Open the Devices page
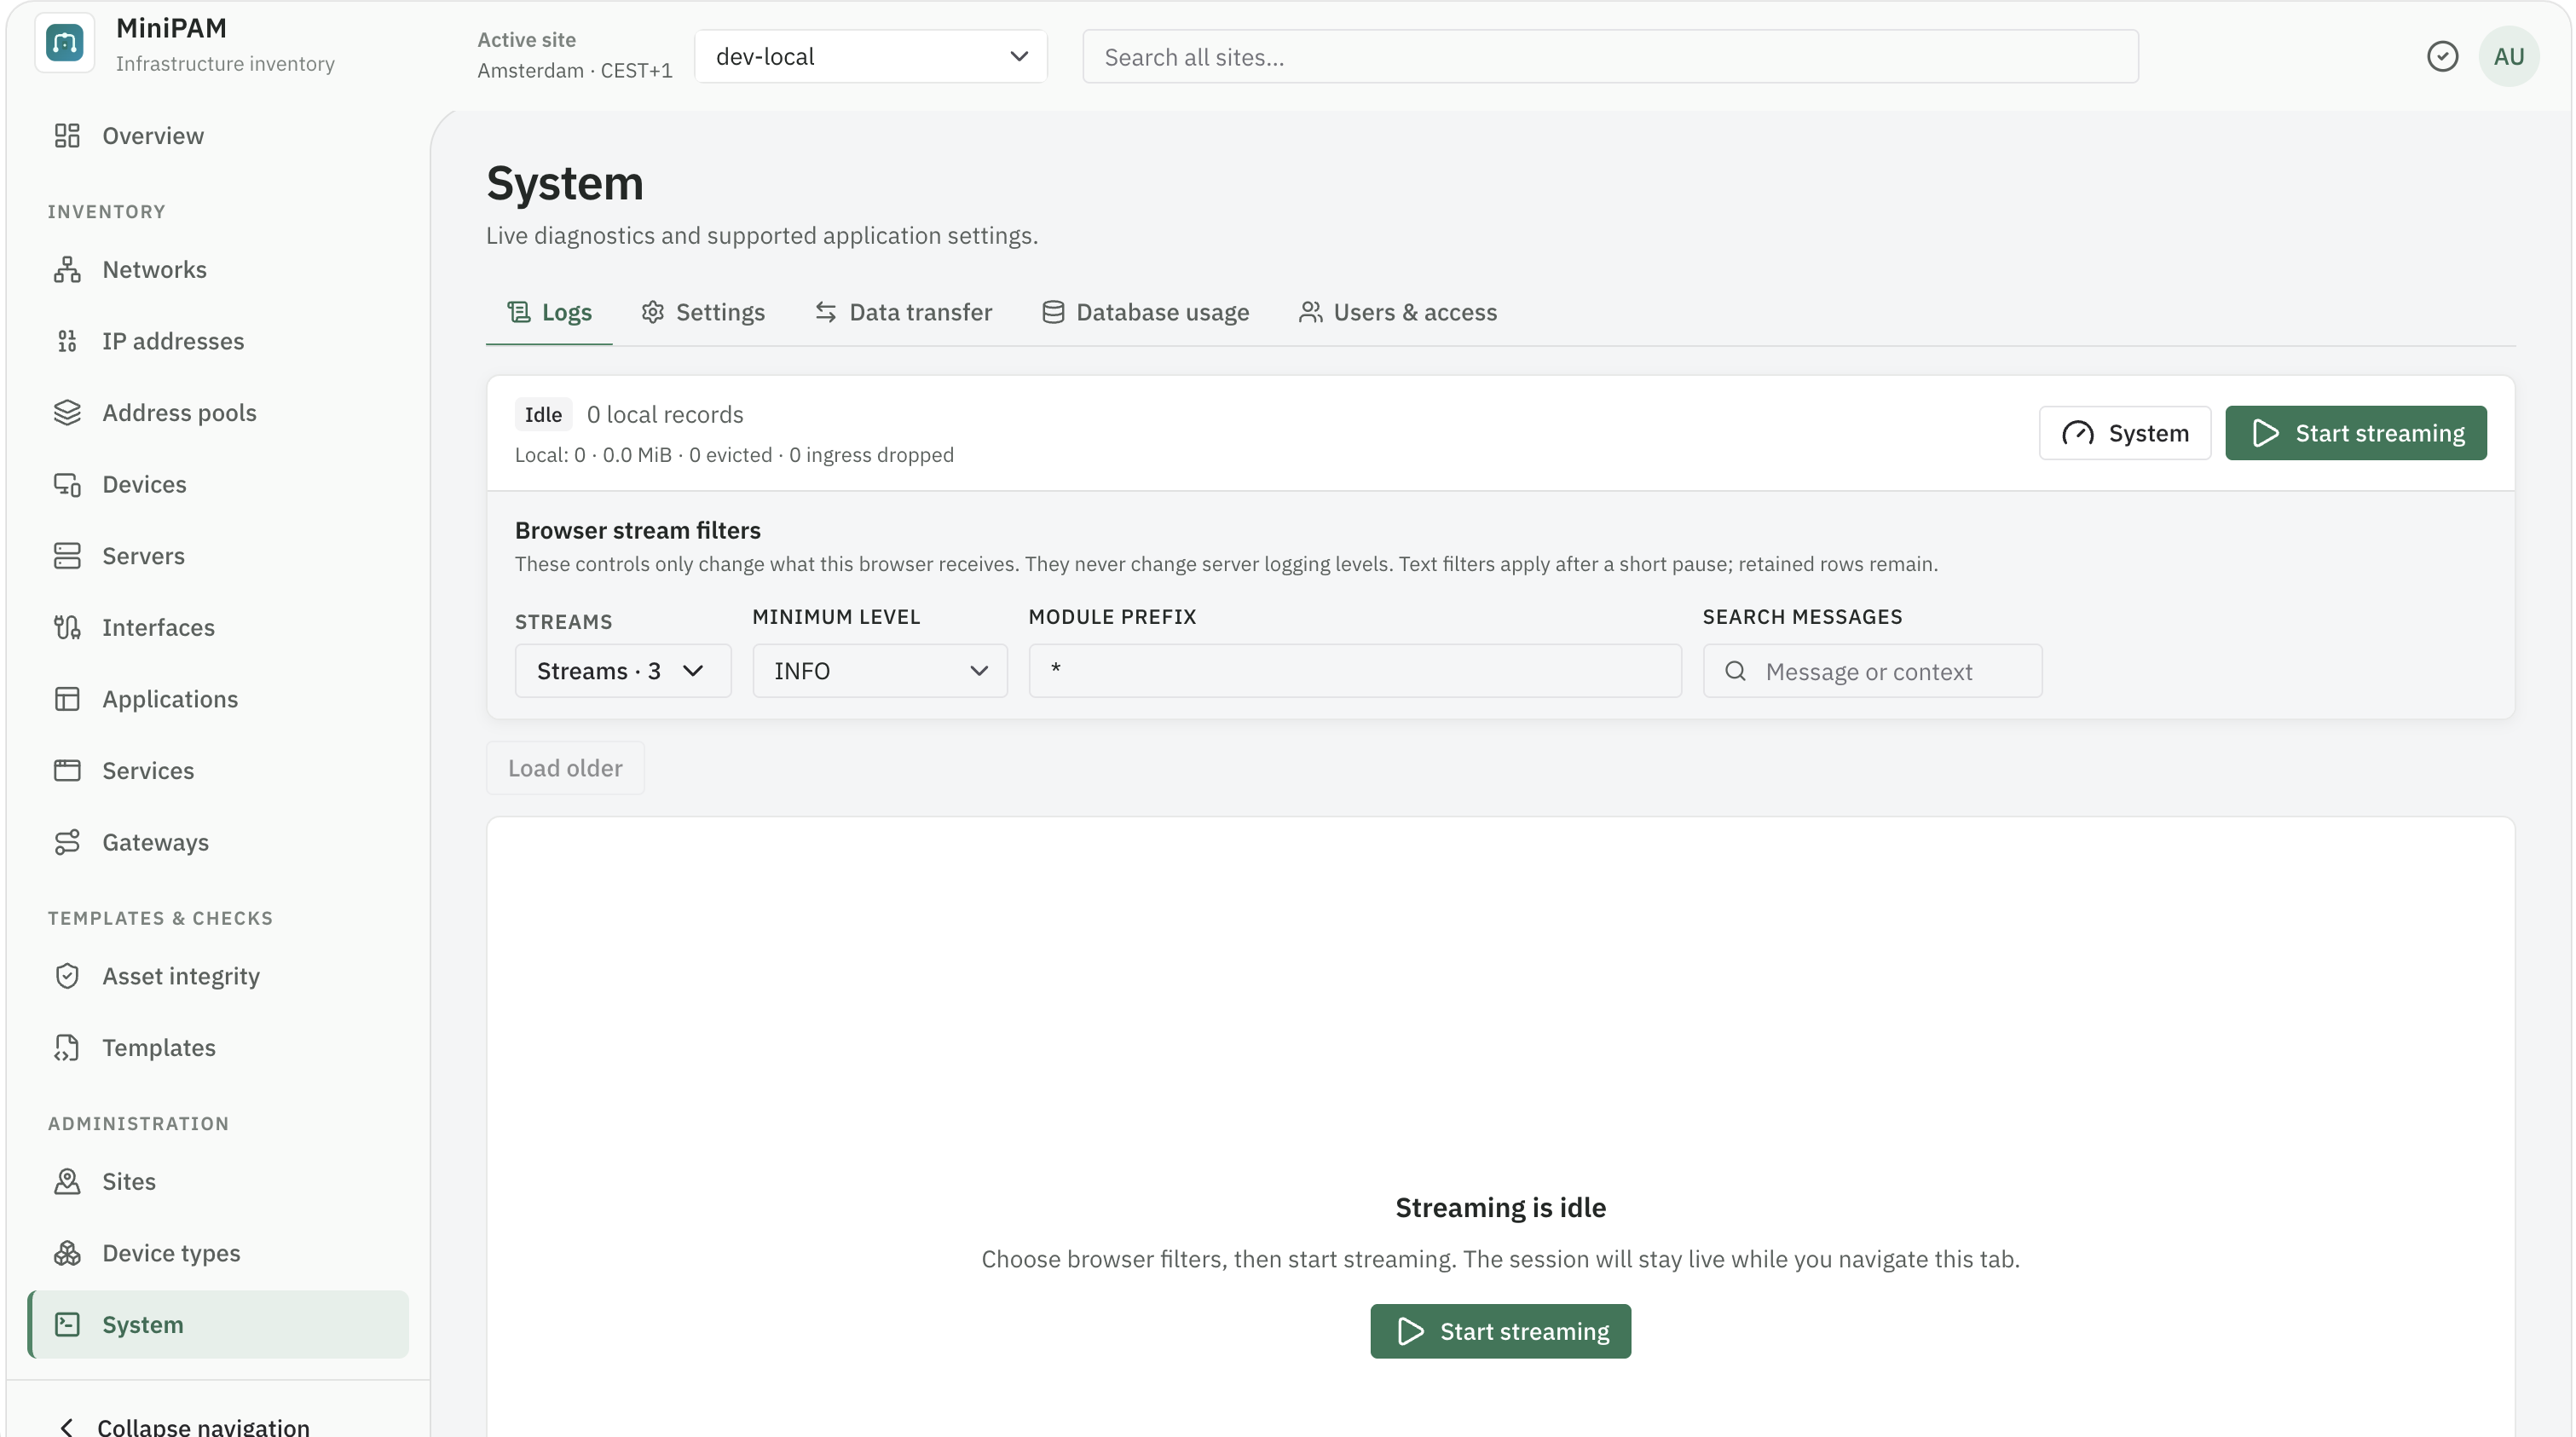Screen dimensions: 2576x1437 (x=218, y=485)
